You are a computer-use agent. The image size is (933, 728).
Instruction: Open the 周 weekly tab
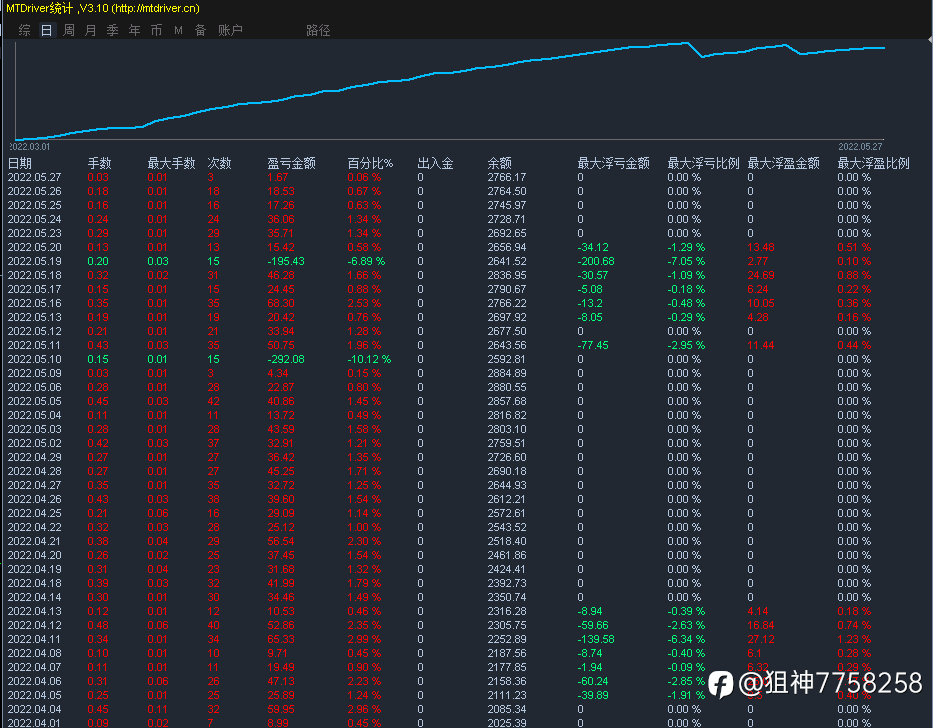[x=68, y=30]
